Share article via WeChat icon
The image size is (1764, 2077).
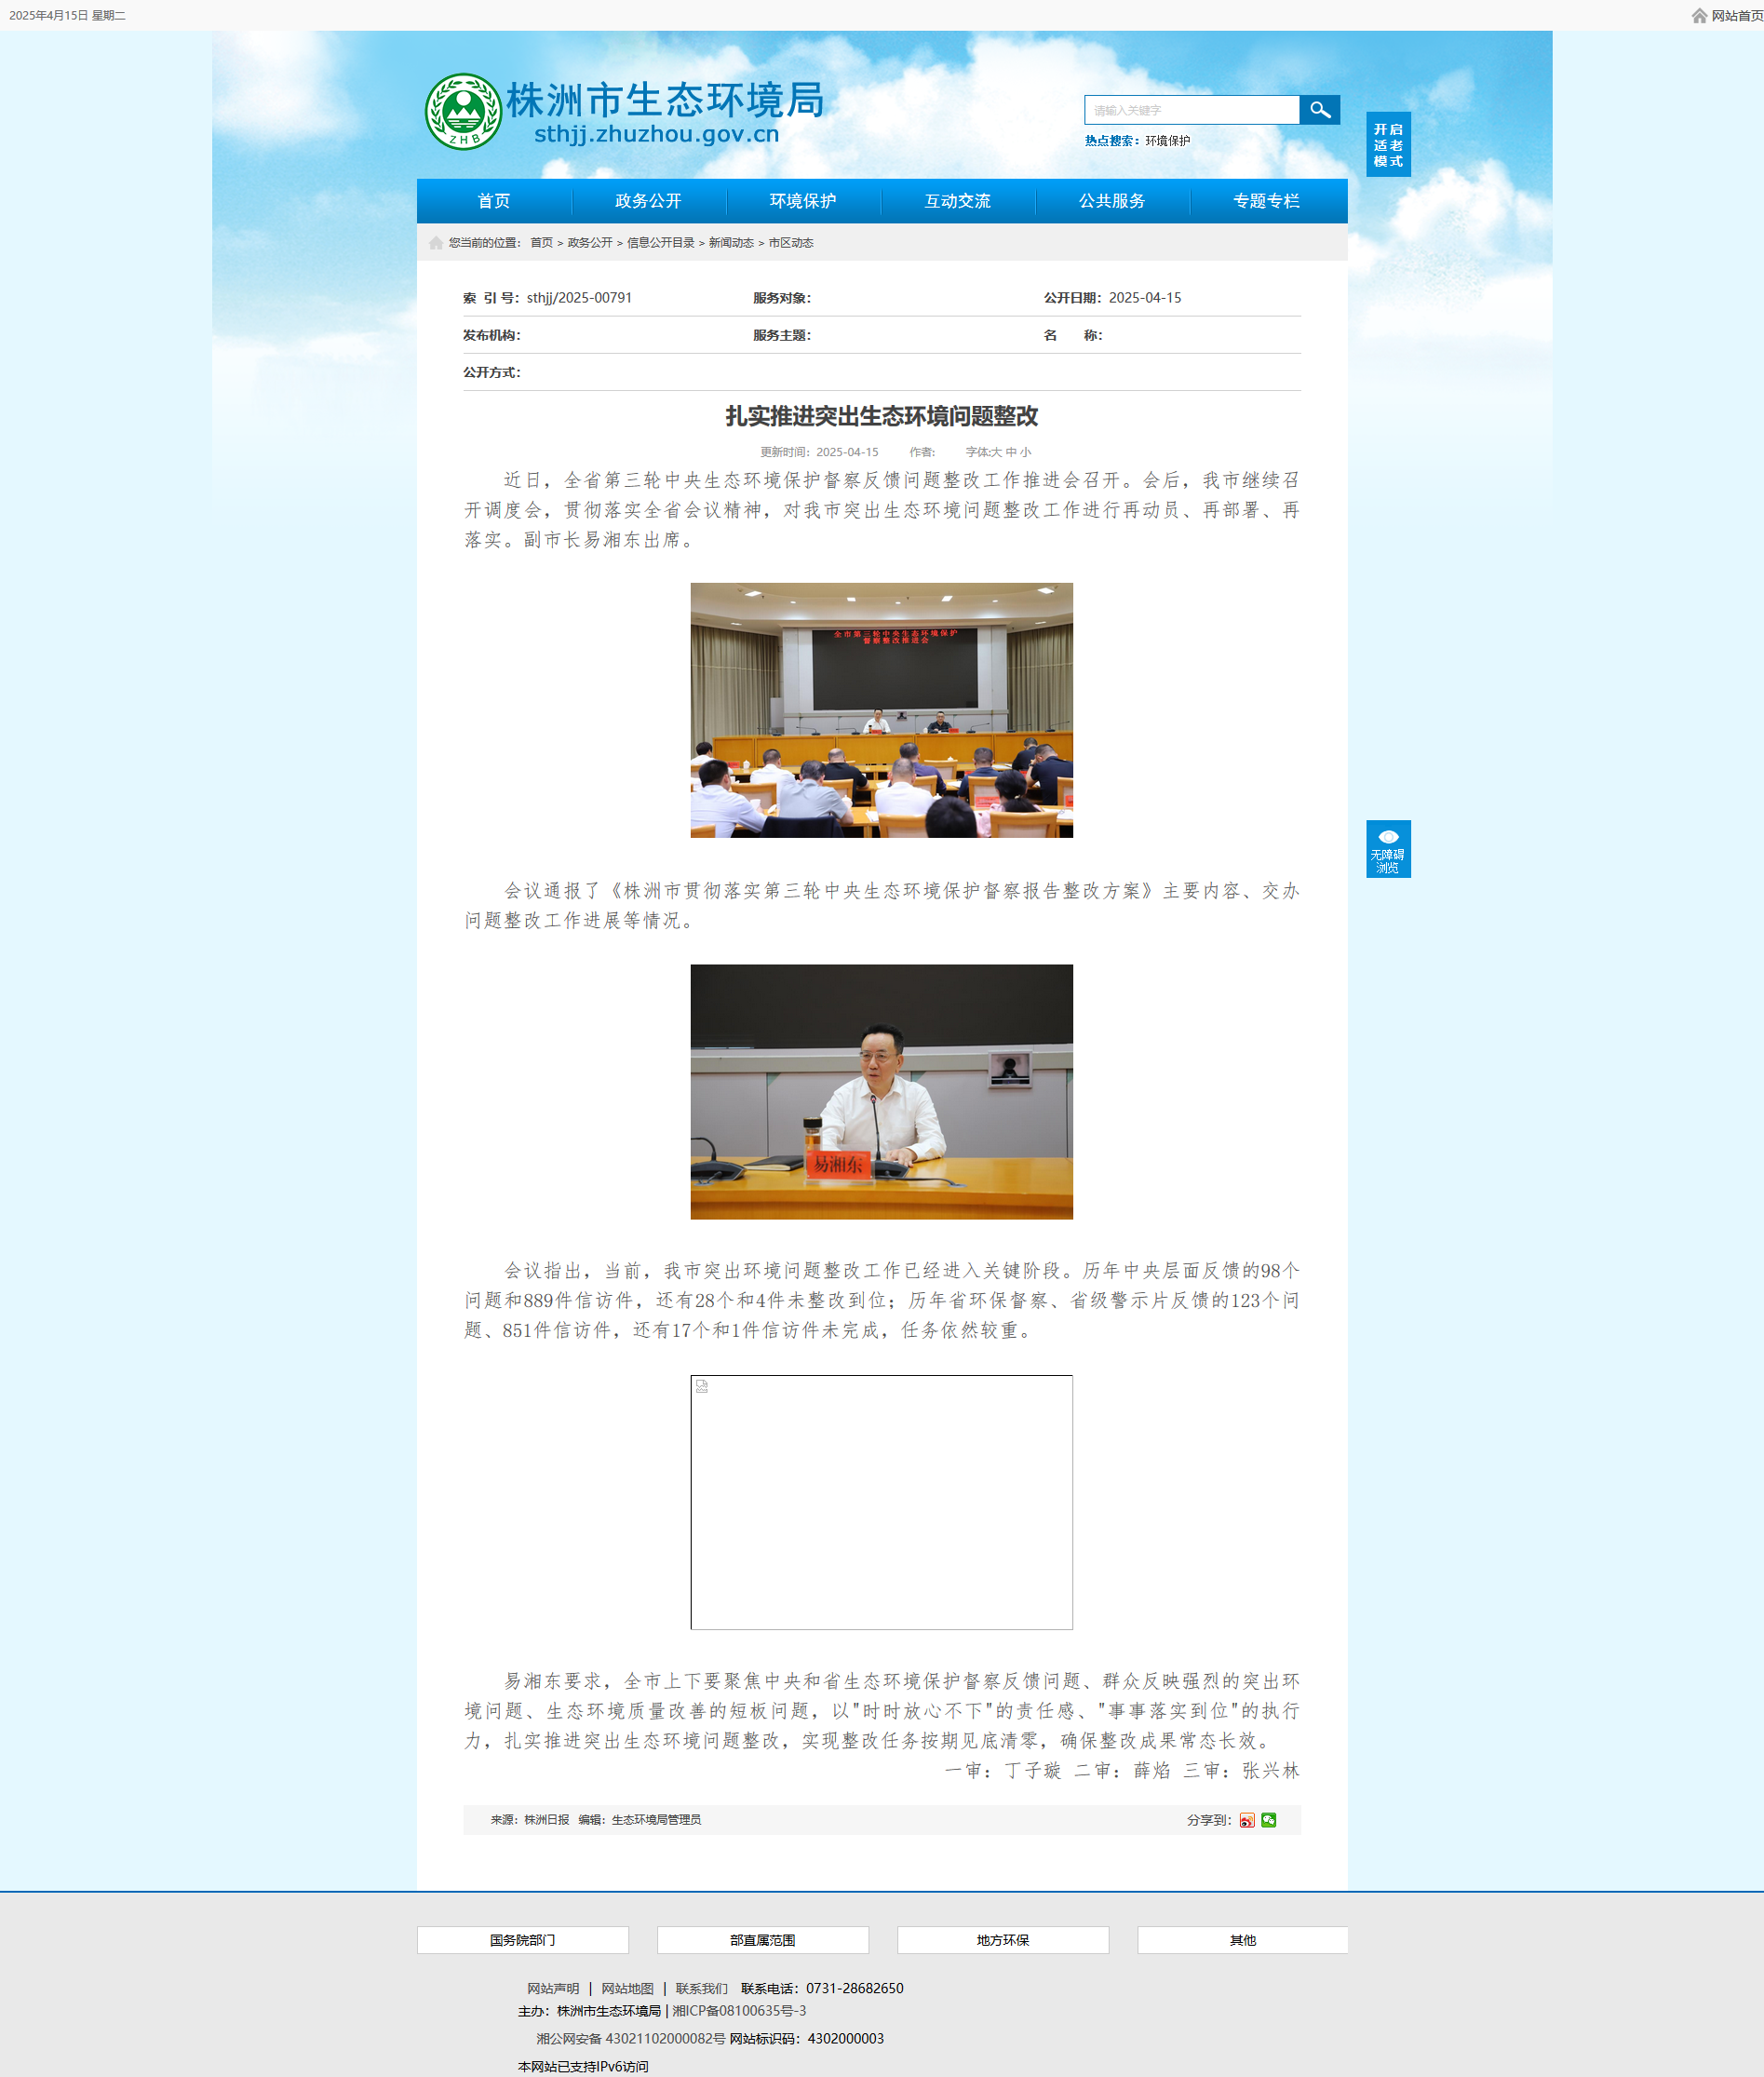click(1269, 1820)
